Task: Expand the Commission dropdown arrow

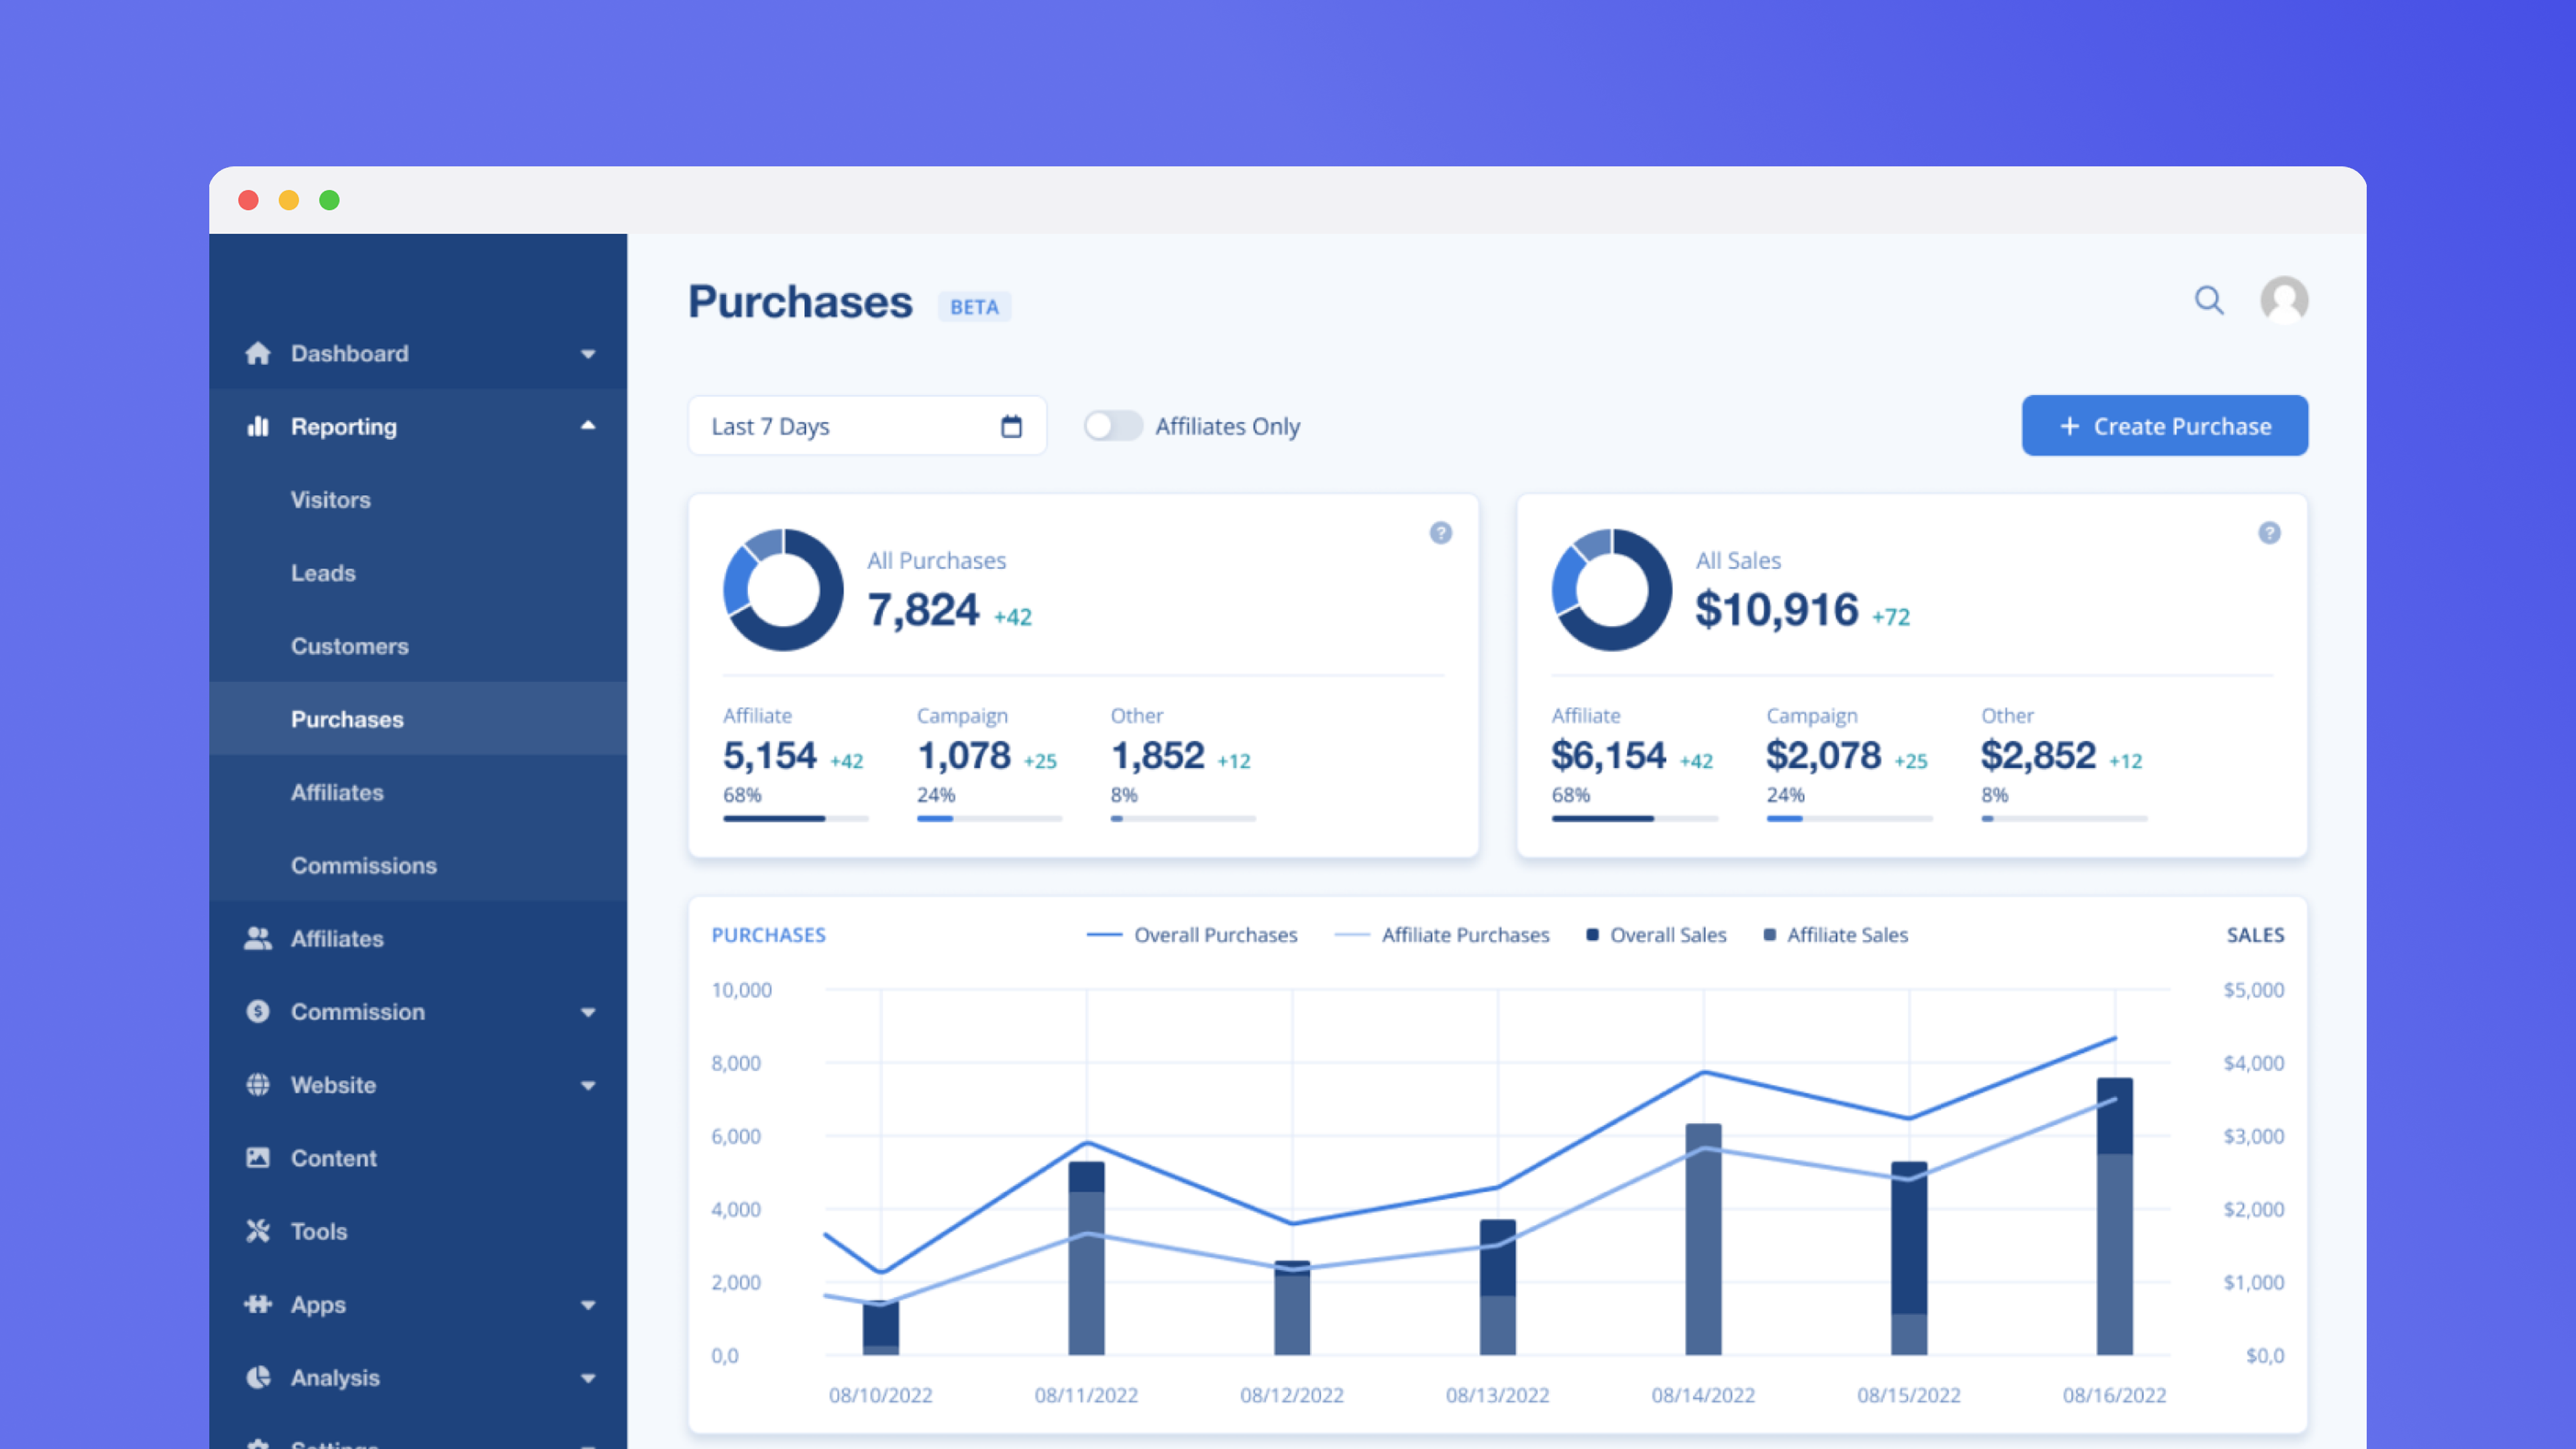Action: coord(588,1012)
